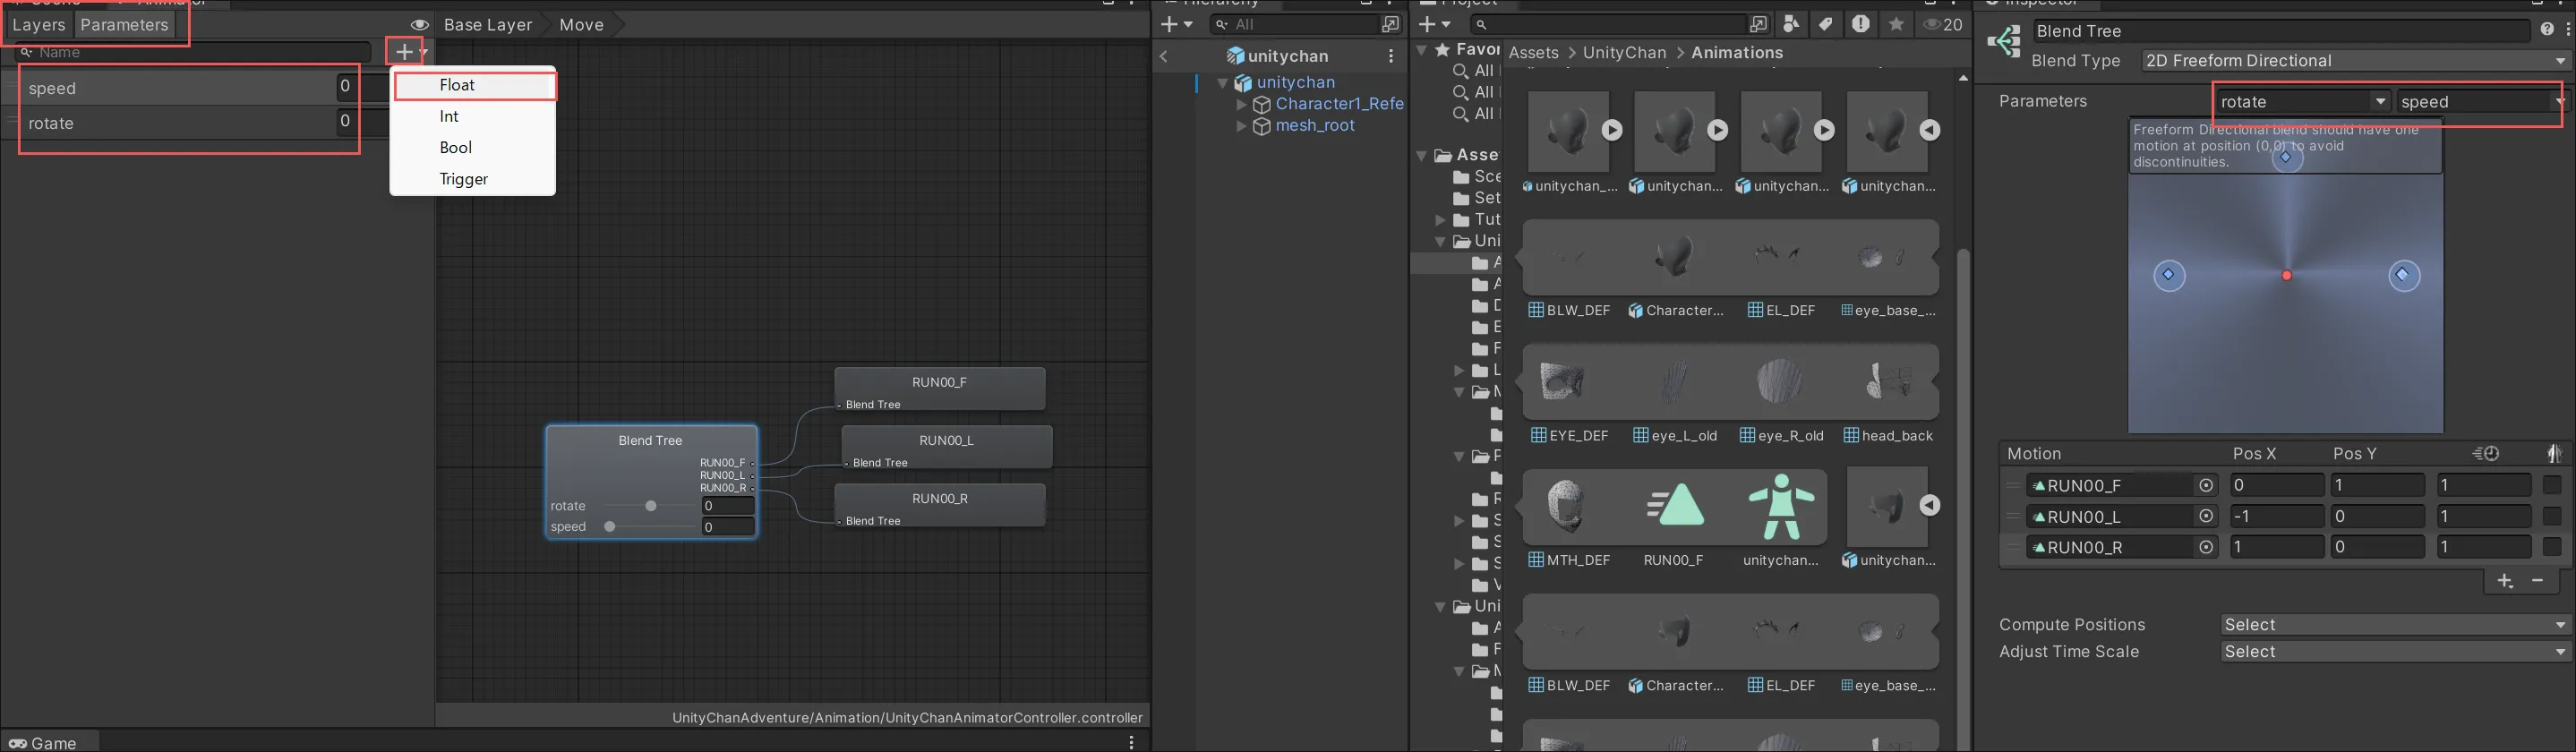Click the add parameter plus button in Animator
The image size is (2576, 752).
click(x=405, y=52)
